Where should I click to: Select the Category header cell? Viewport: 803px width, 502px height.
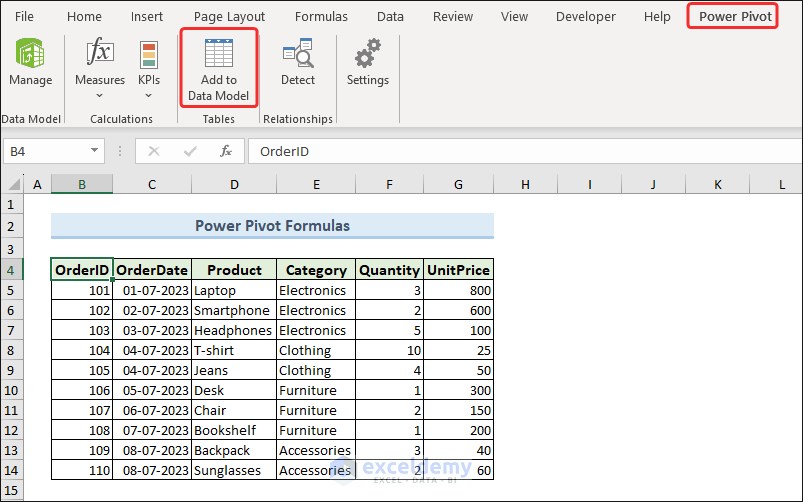tap(316, 269)
